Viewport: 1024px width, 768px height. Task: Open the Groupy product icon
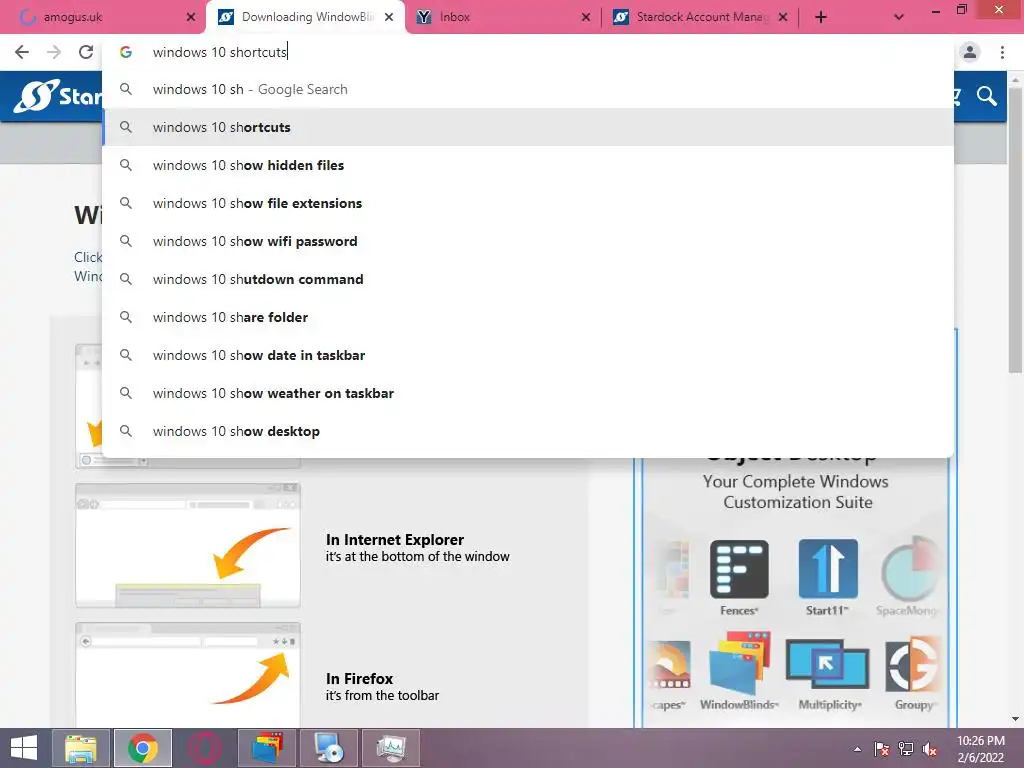tap(913, 664)
